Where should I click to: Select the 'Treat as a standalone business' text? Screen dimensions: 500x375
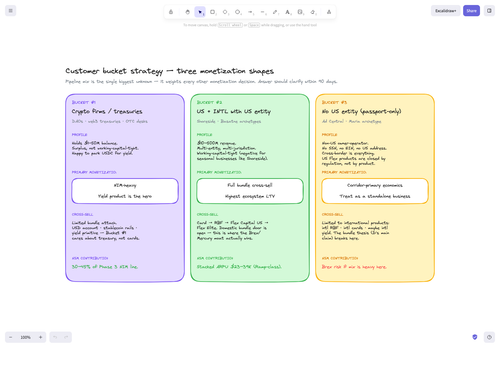375,196
